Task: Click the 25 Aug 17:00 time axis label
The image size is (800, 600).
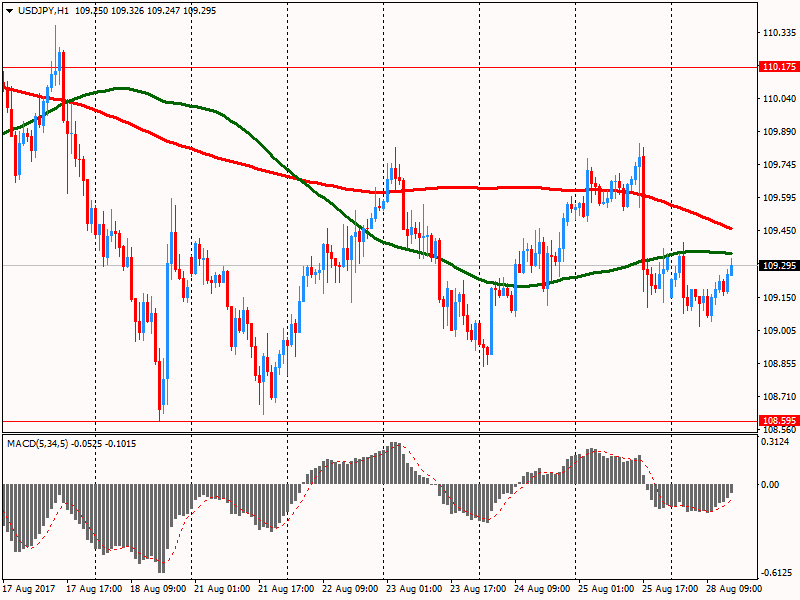Action: coord(670,589)
